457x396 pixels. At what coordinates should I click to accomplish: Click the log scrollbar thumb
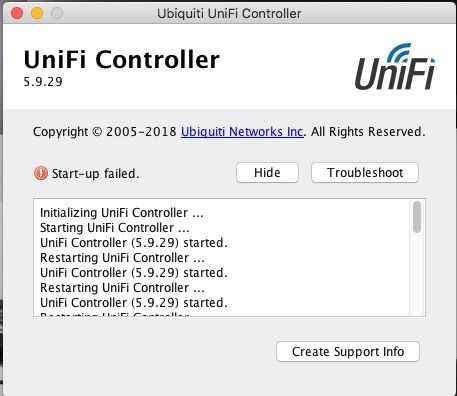click(417, 217)
